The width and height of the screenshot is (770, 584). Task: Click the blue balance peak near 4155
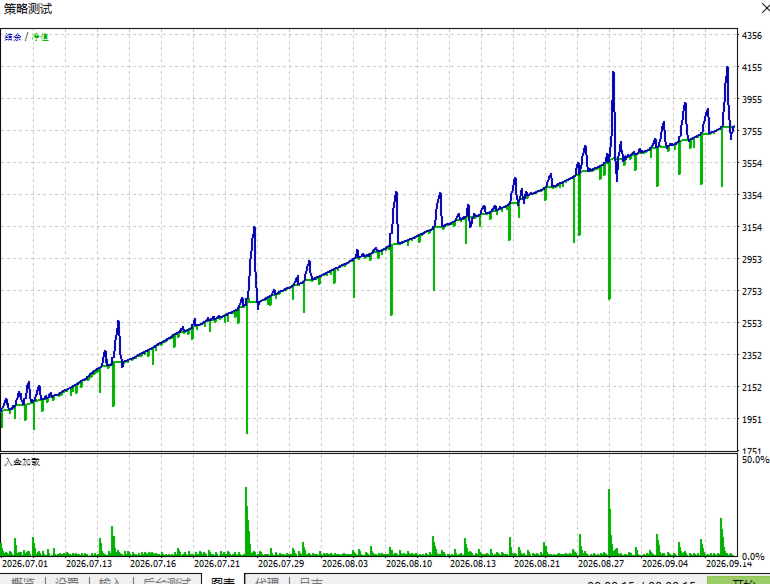727,69
